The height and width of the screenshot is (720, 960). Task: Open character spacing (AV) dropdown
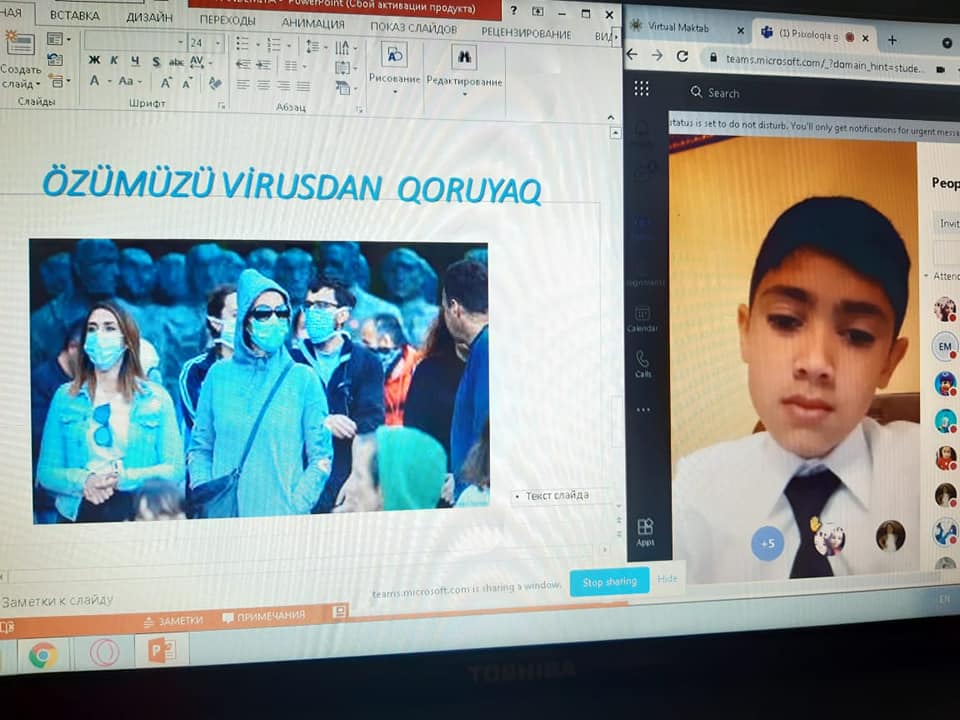click(x=200, y=62)
